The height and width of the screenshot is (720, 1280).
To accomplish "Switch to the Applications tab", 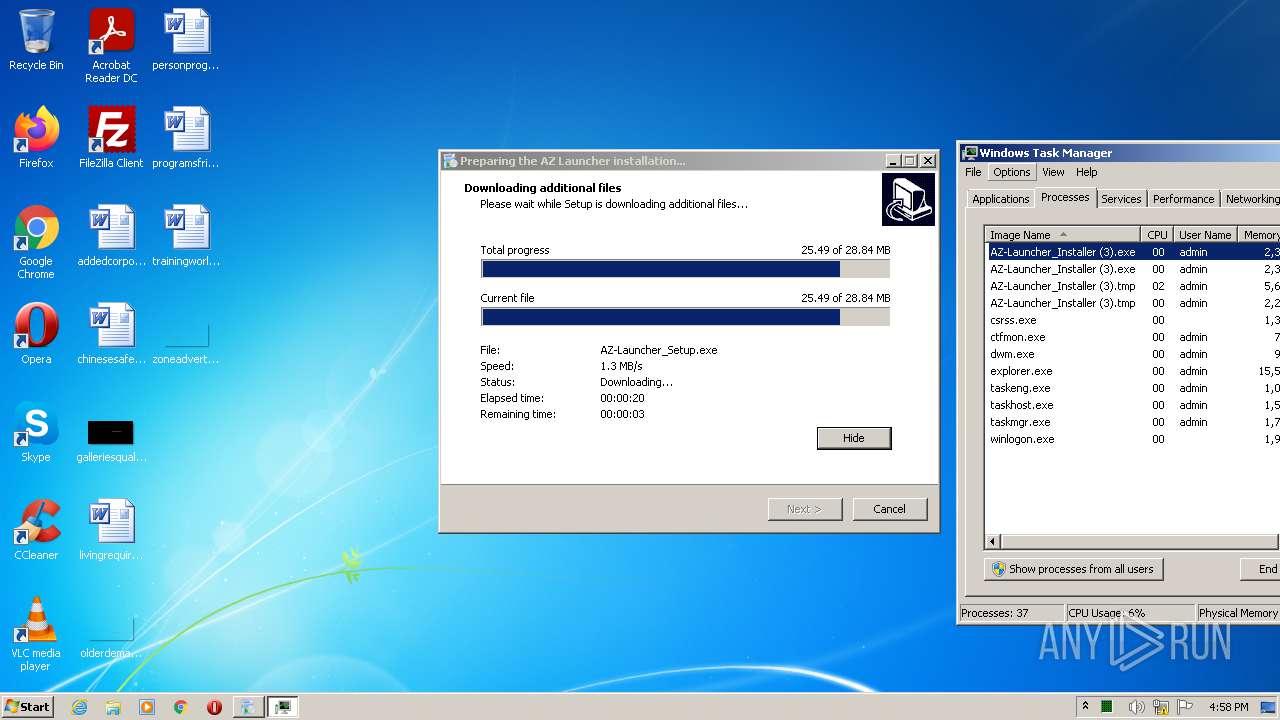I will point(1000,199).
